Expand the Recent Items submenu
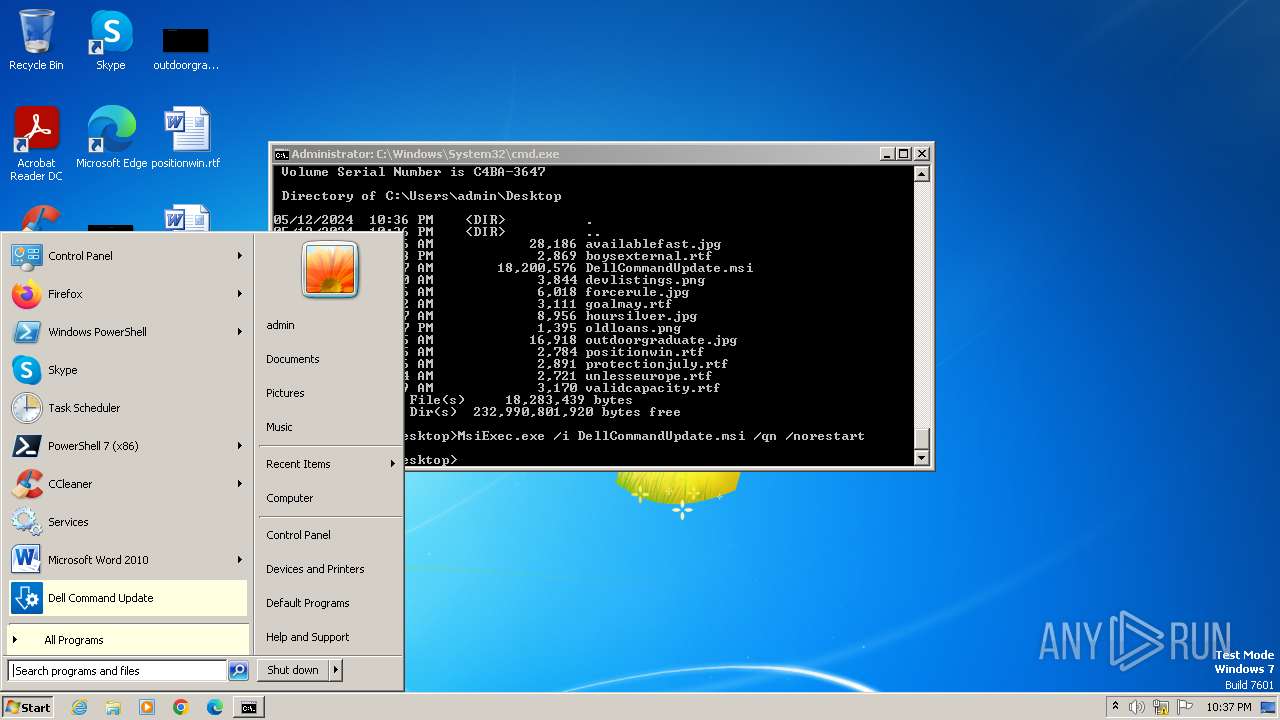1280x720 pixels. click(330, 464)
